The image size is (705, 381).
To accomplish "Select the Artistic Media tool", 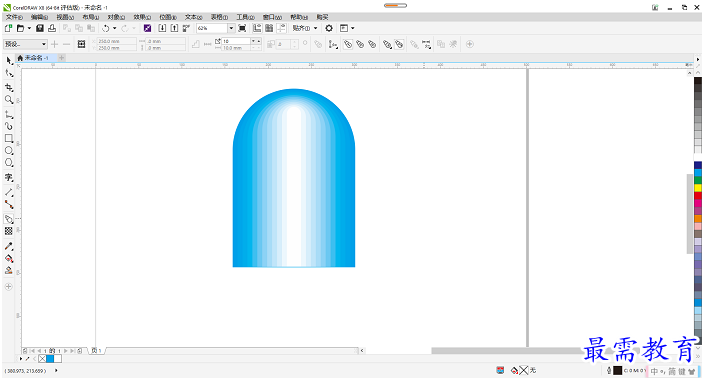I will point(9,126).
